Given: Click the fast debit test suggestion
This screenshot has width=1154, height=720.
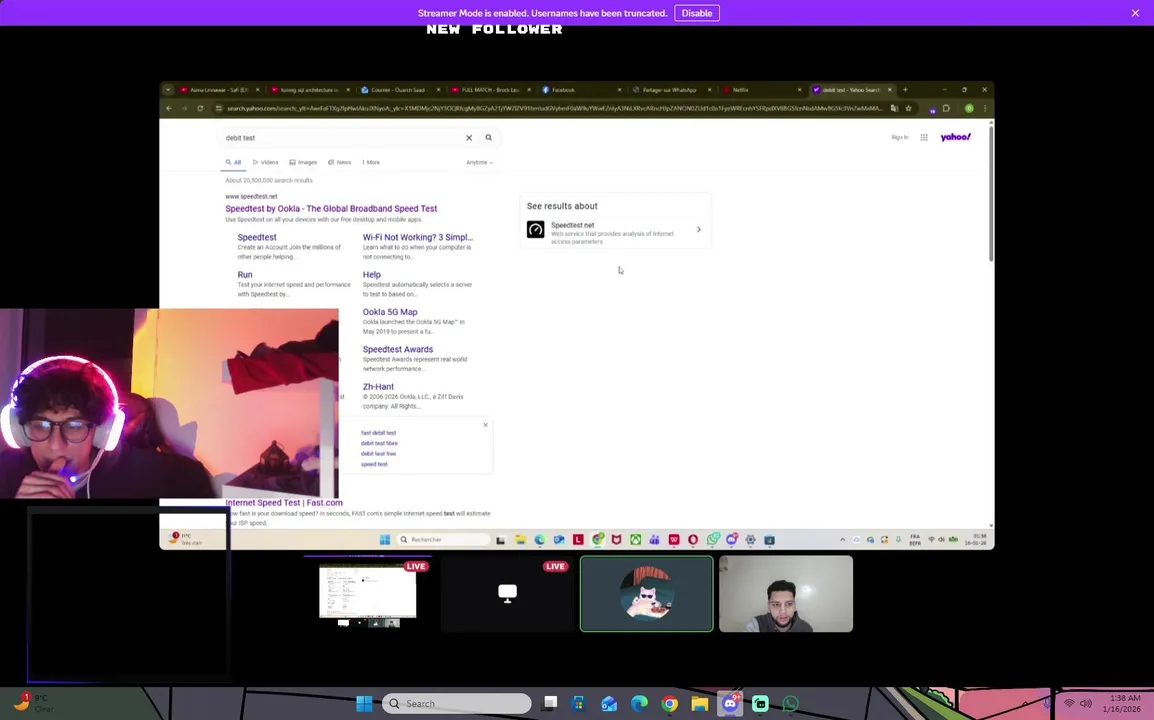Looking at the screenshot, I should click(378, 433).
